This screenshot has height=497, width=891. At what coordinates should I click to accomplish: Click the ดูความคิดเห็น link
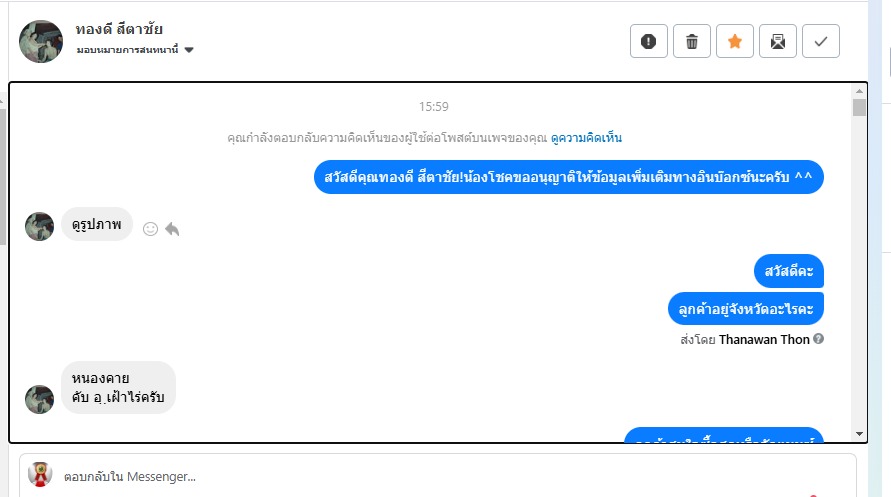click(x=586, y=138)
